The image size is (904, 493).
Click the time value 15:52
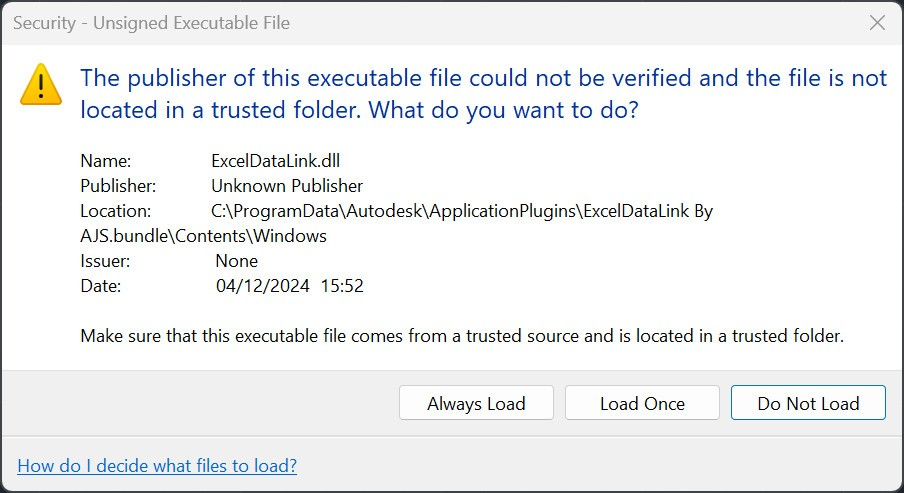pos(342,285)
